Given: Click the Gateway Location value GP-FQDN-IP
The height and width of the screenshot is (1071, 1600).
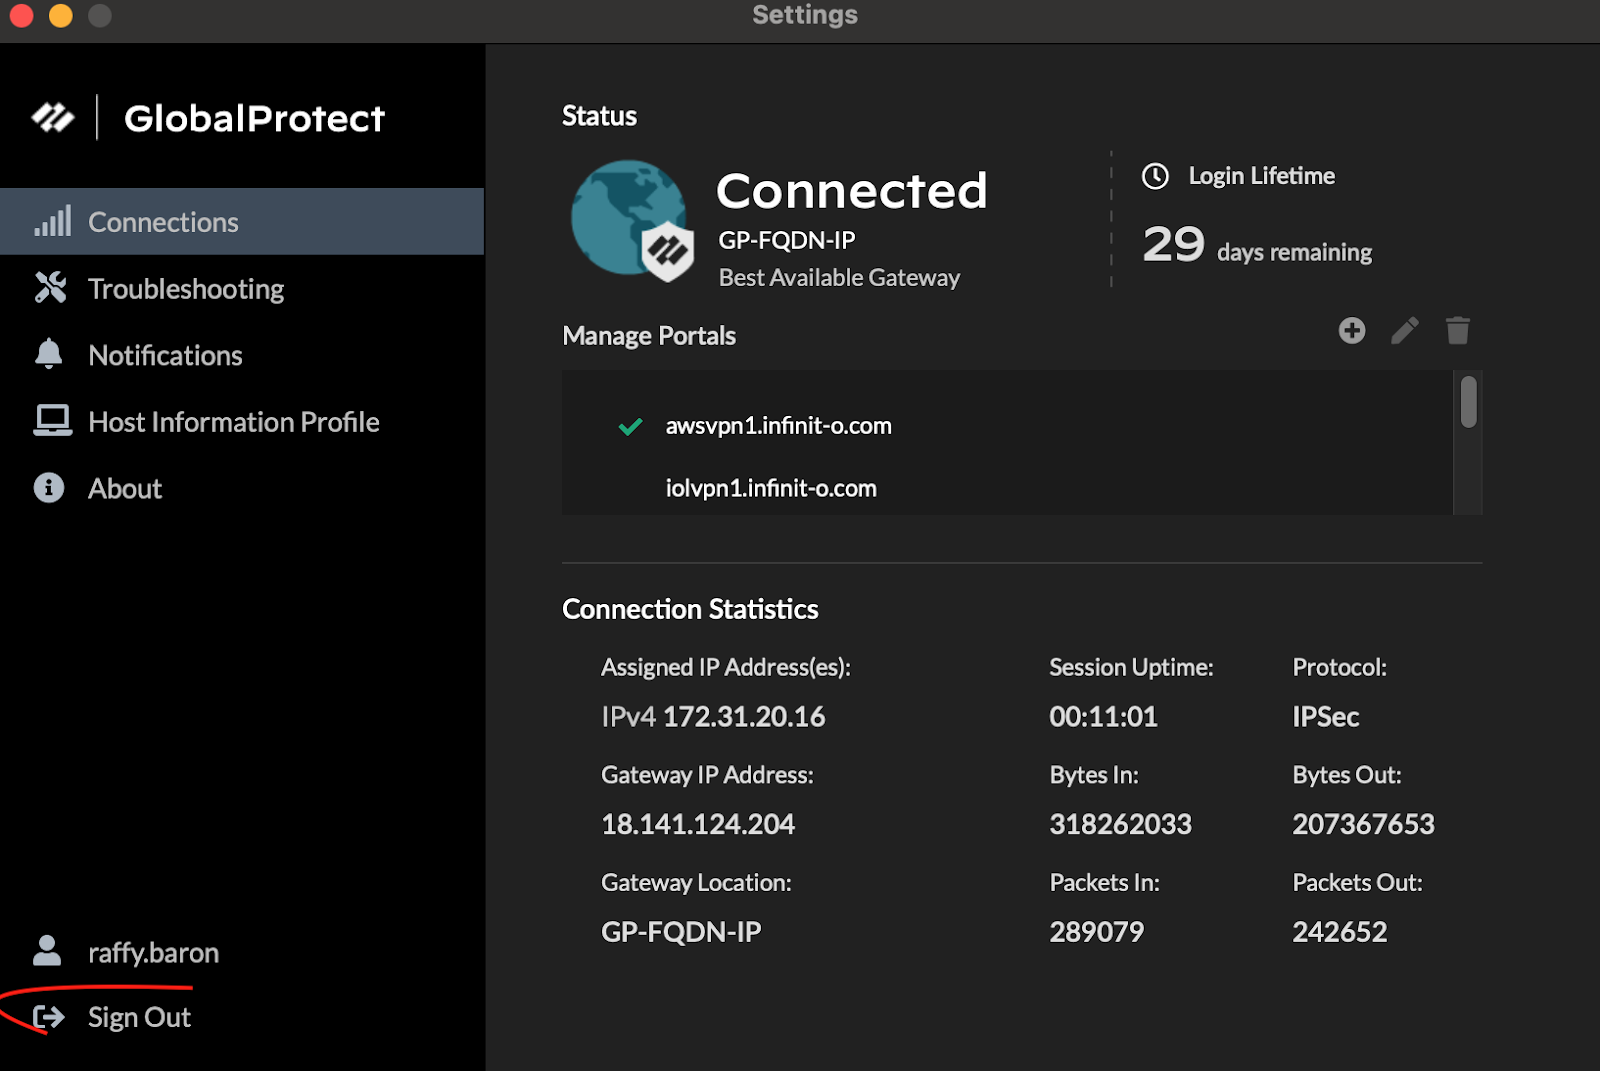Looking at the screenshot, I should click(681, 931).
